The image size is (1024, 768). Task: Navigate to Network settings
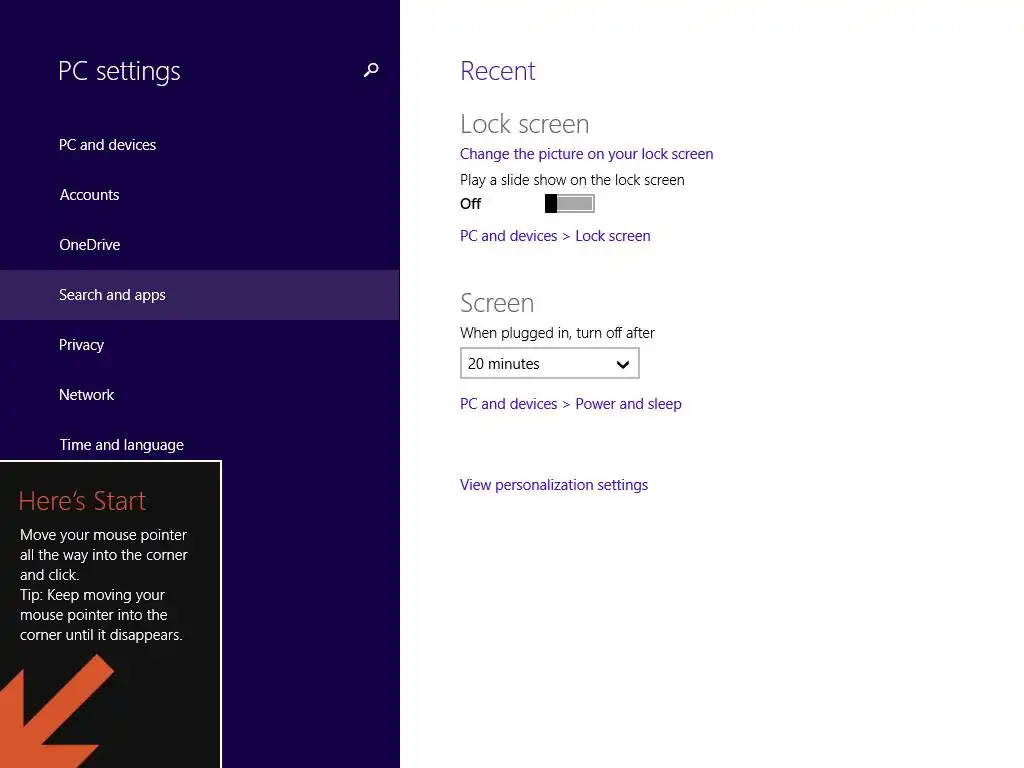(86, 395)
